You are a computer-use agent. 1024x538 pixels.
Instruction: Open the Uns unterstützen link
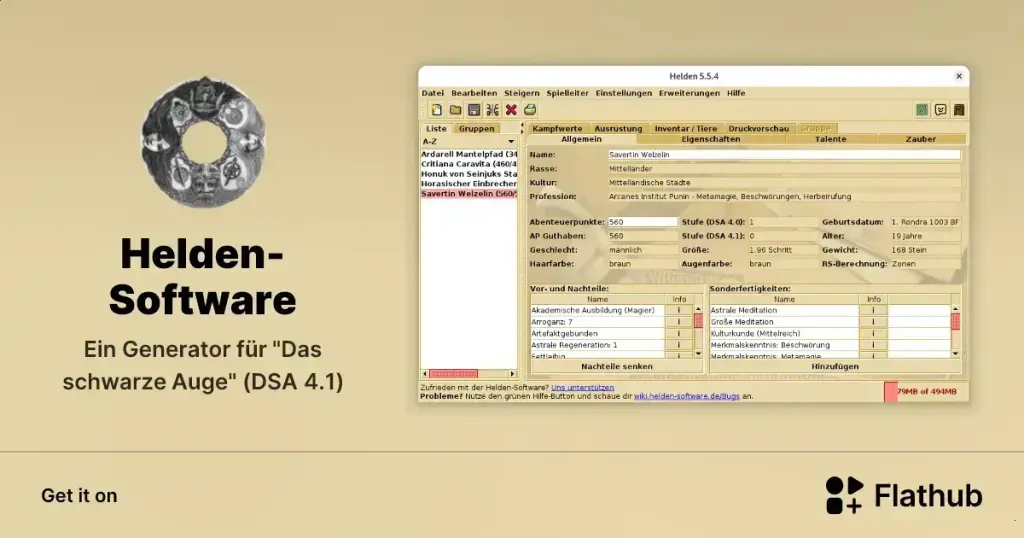[x=583, y=387]
